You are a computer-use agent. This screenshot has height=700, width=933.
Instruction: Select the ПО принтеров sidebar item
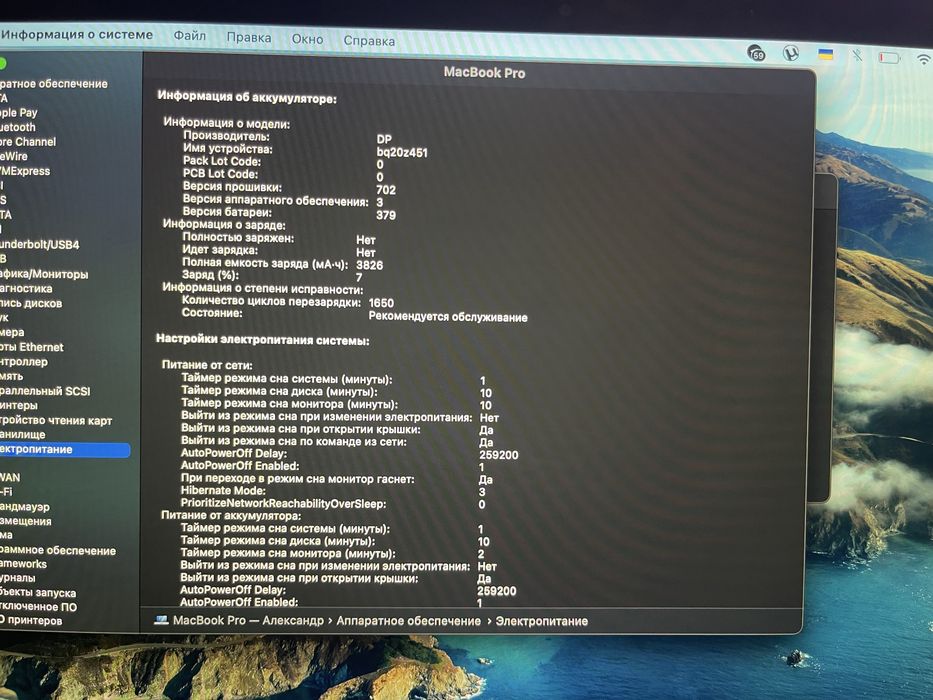(31, 620)
